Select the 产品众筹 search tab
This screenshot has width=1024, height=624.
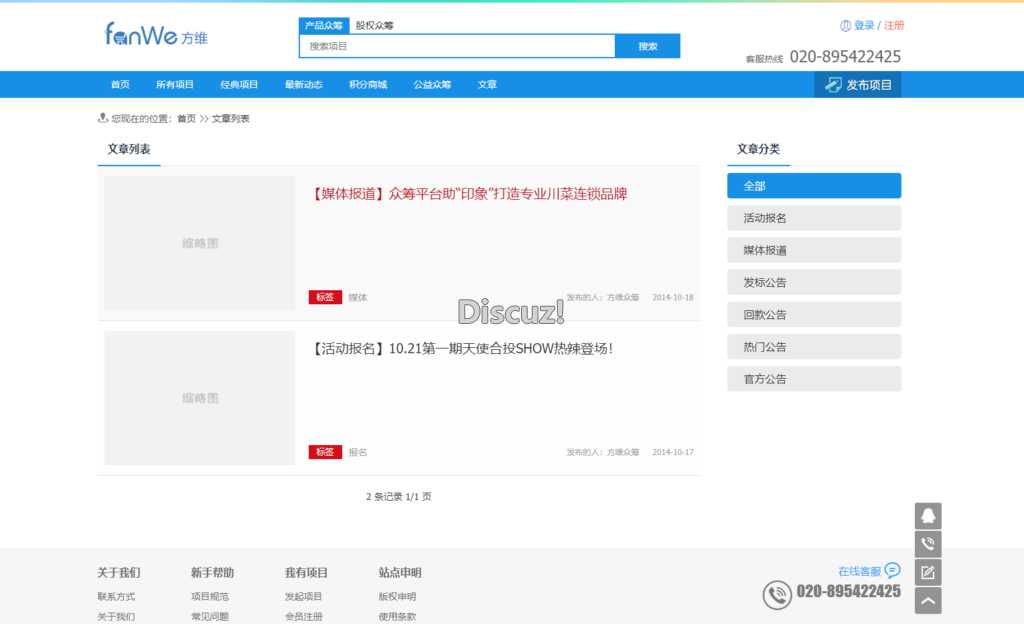[324, 25]
